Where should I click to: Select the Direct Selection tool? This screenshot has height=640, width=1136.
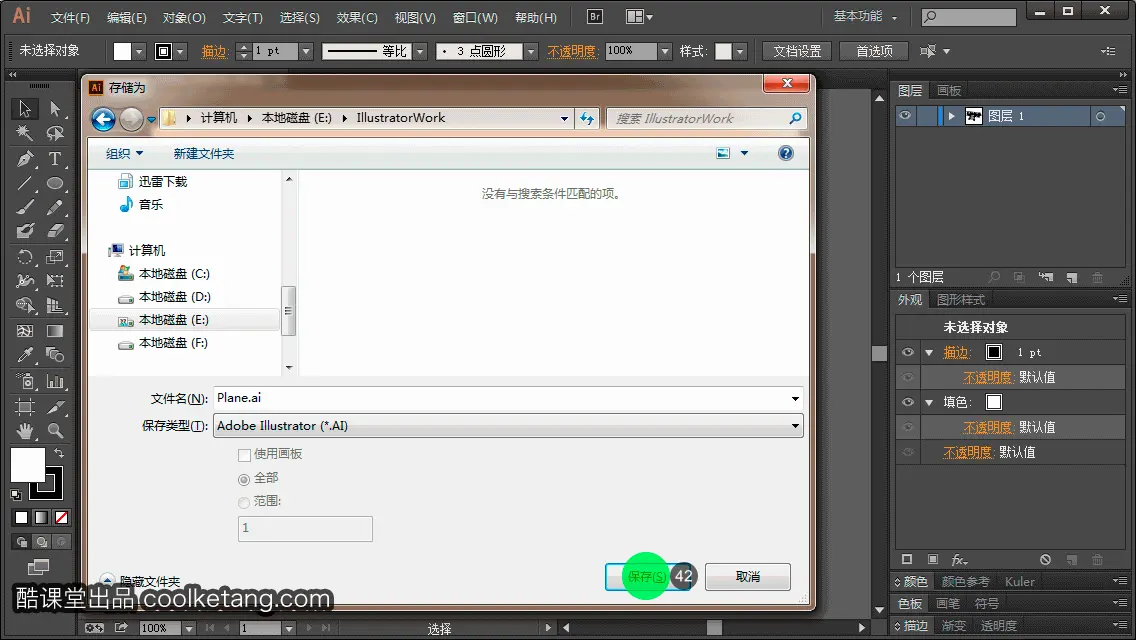55,109
